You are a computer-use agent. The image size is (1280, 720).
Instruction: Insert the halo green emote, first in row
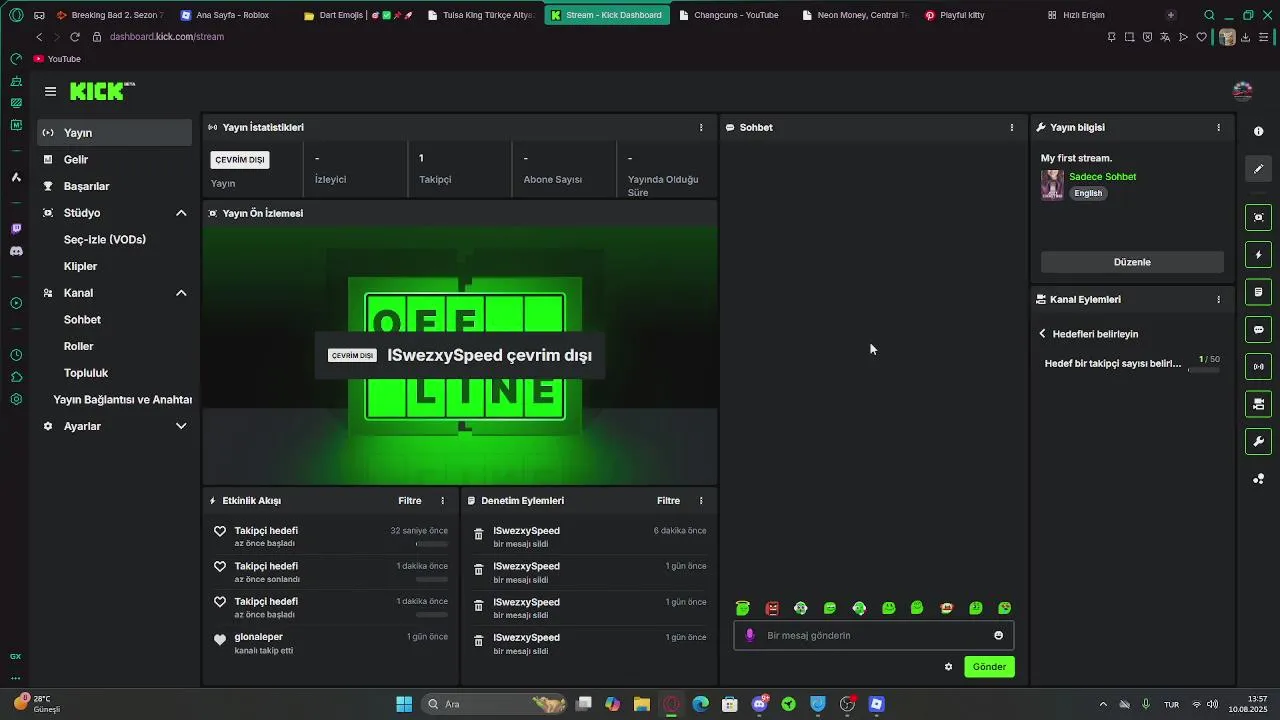pyautogui.click(x=743, y=608)
